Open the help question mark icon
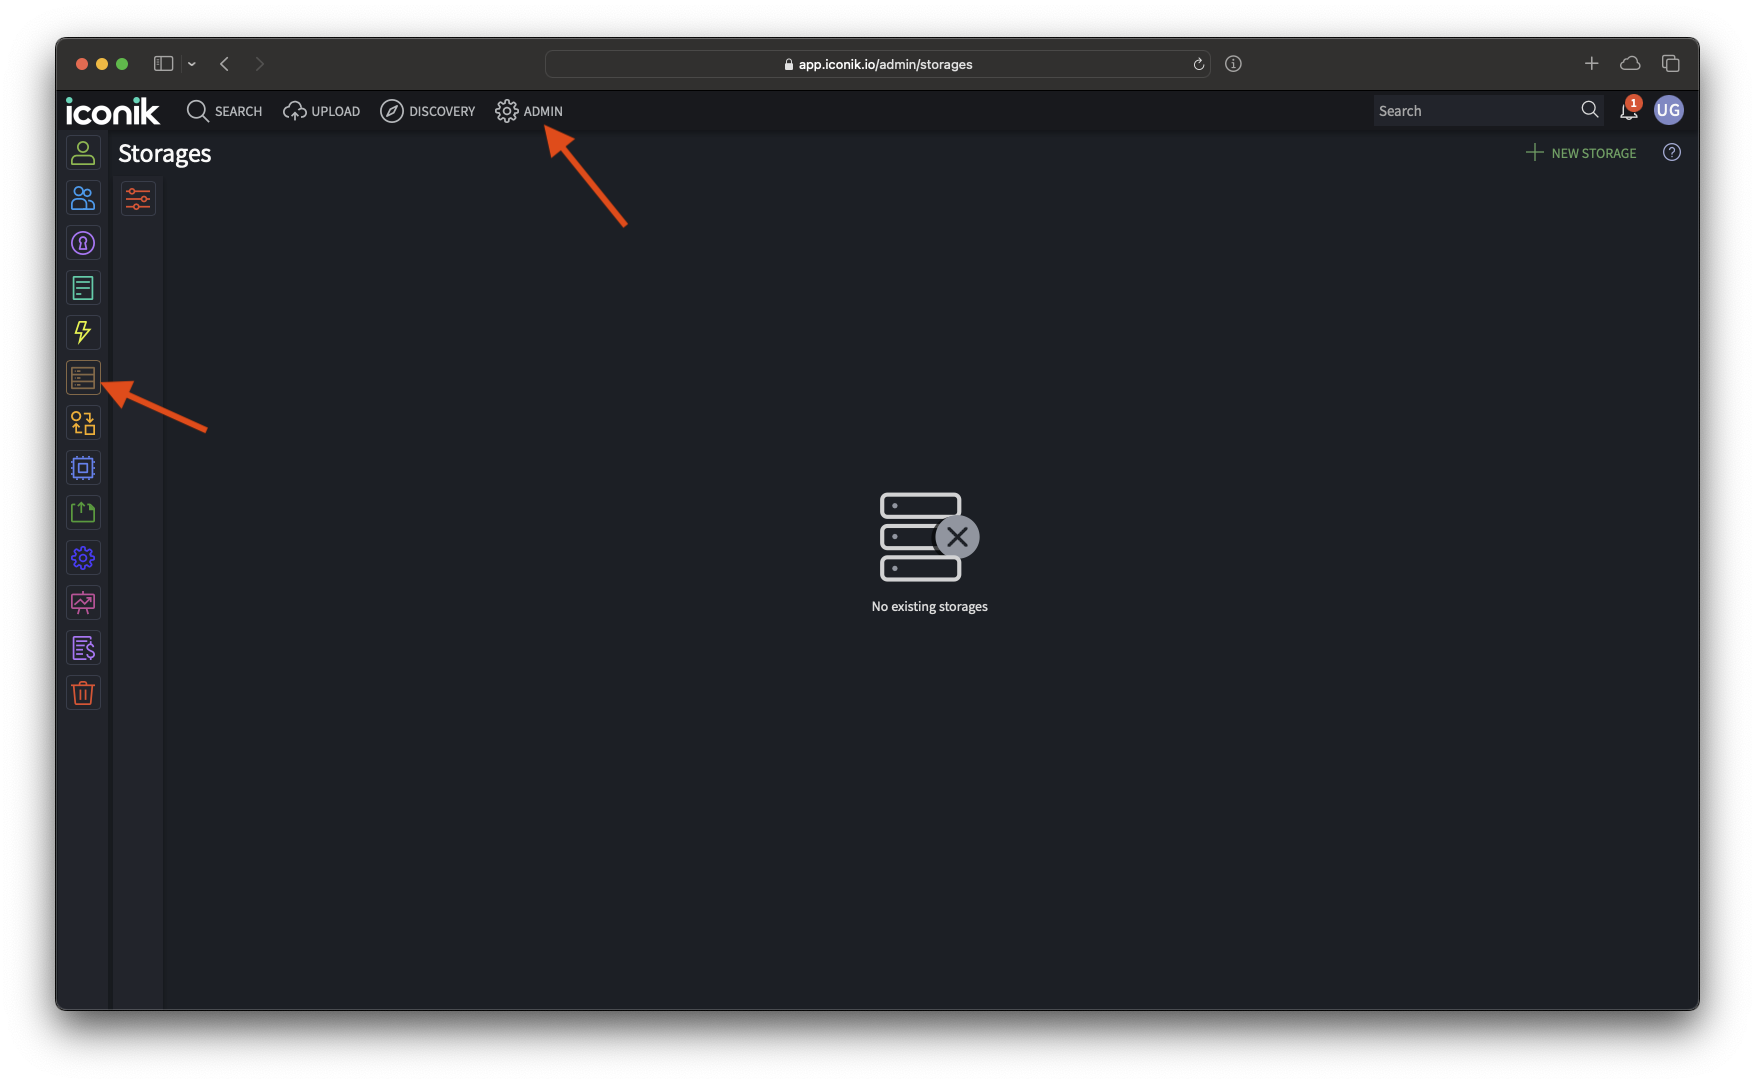 click(1672, 153)
